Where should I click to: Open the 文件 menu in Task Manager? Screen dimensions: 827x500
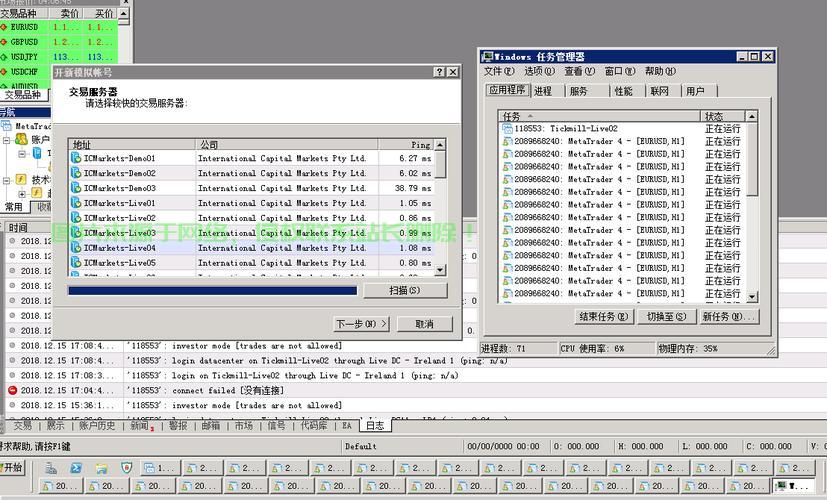(x=499, y=72)
